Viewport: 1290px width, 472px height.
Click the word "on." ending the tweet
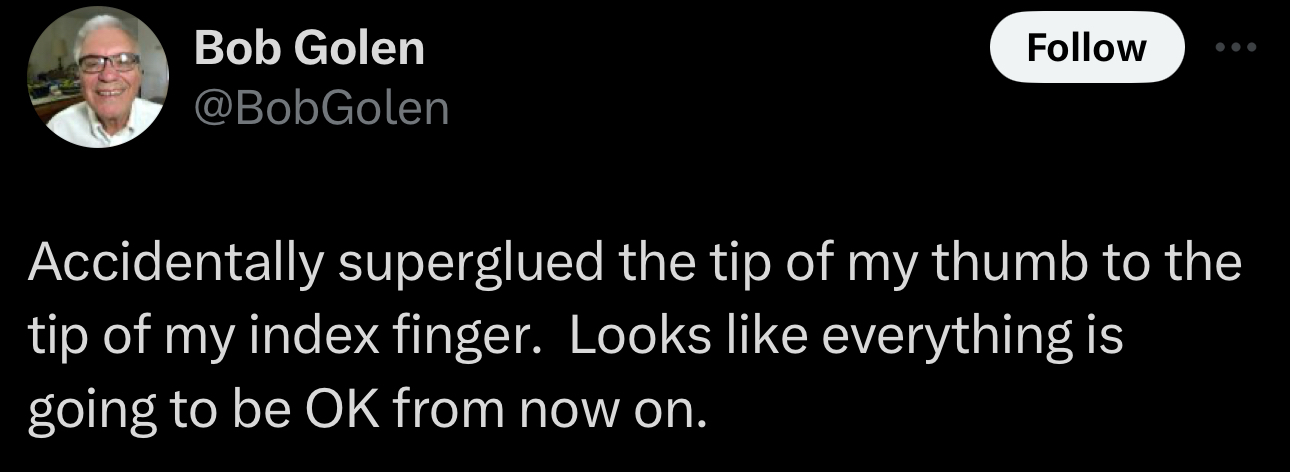pyautogui.click(x=681, y=411)
